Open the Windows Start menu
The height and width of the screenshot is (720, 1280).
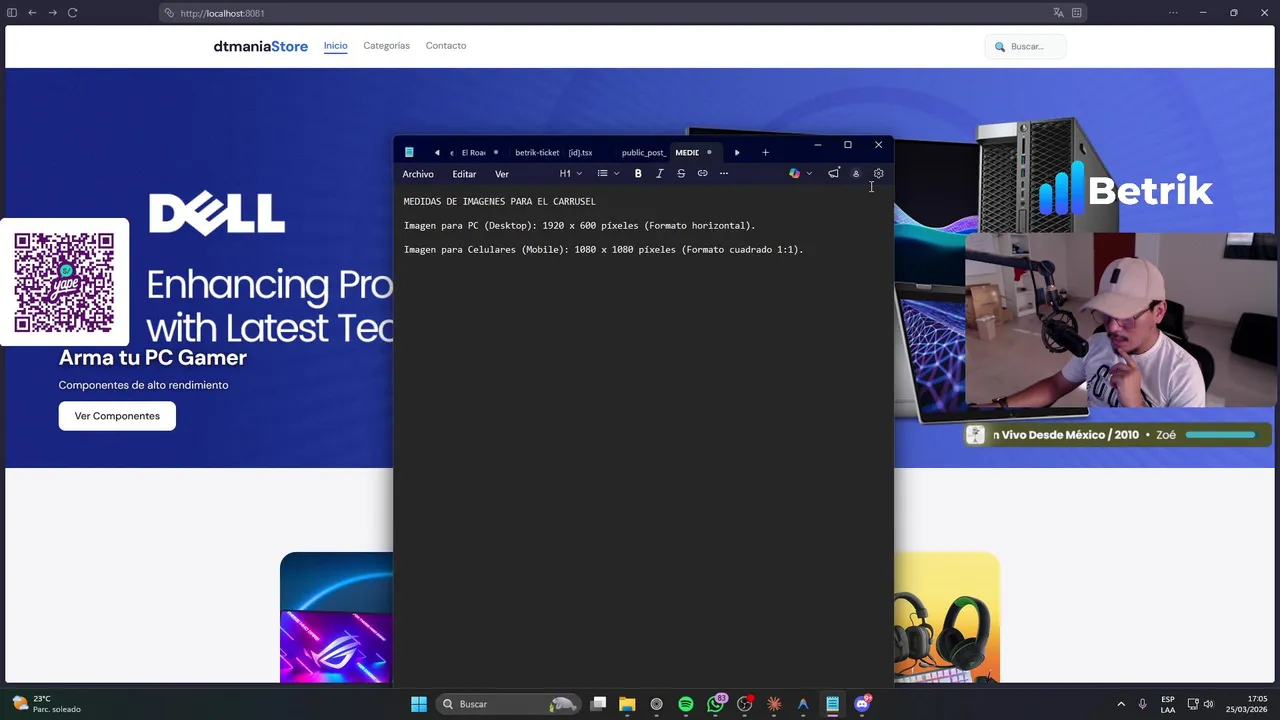tap(419, 704)
